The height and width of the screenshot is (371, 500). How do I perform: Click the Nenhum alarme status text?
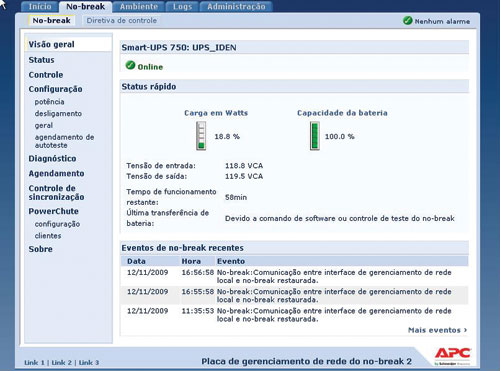442,21
